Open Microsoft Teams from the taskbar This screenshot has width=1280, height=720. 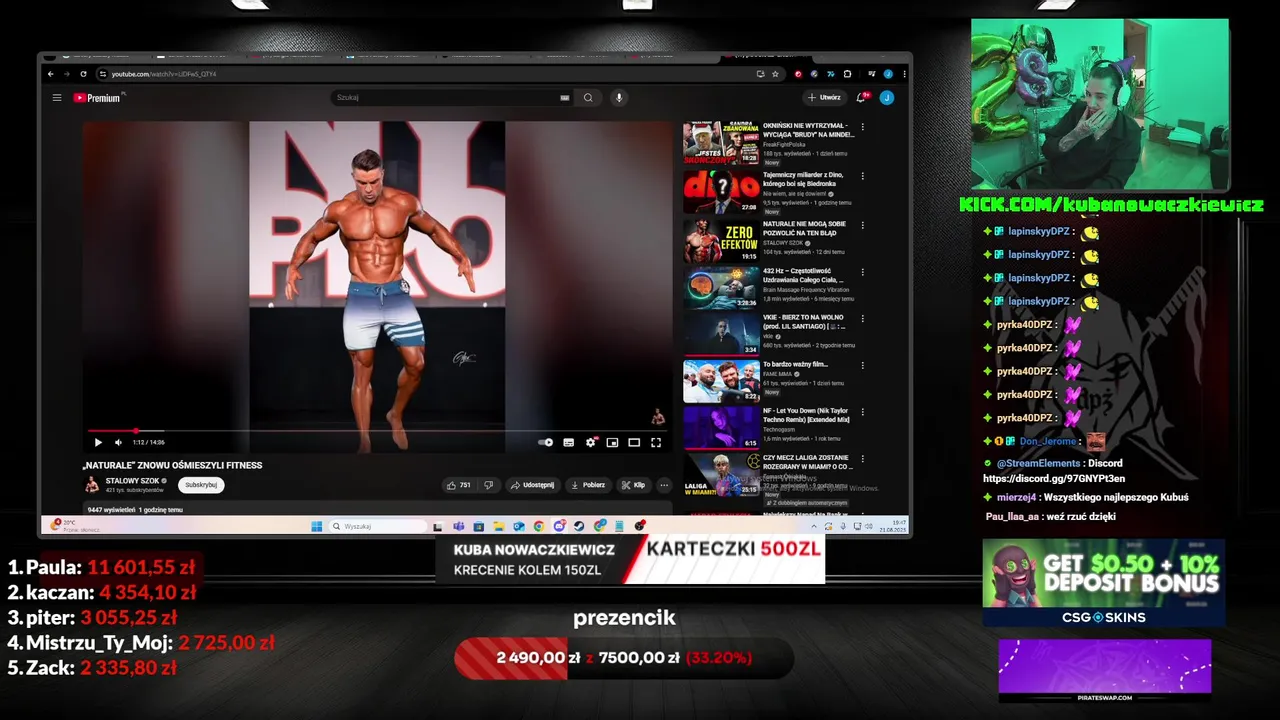(x=458, y=526)
